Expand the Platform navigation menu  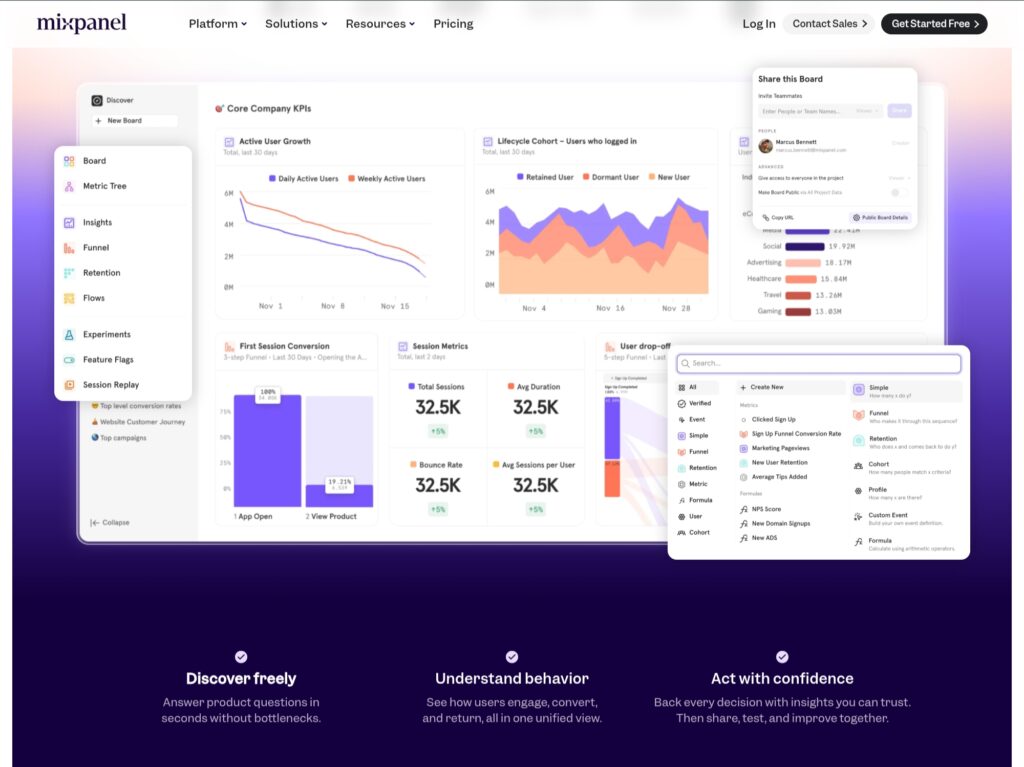click(x=216, y=23)
